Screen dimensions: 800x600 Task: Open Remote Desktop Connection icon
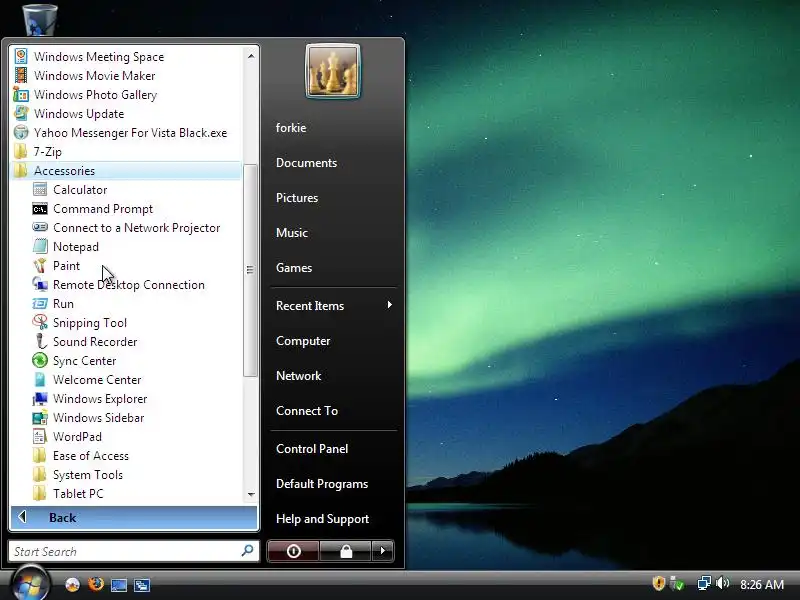tap(40, 285)
